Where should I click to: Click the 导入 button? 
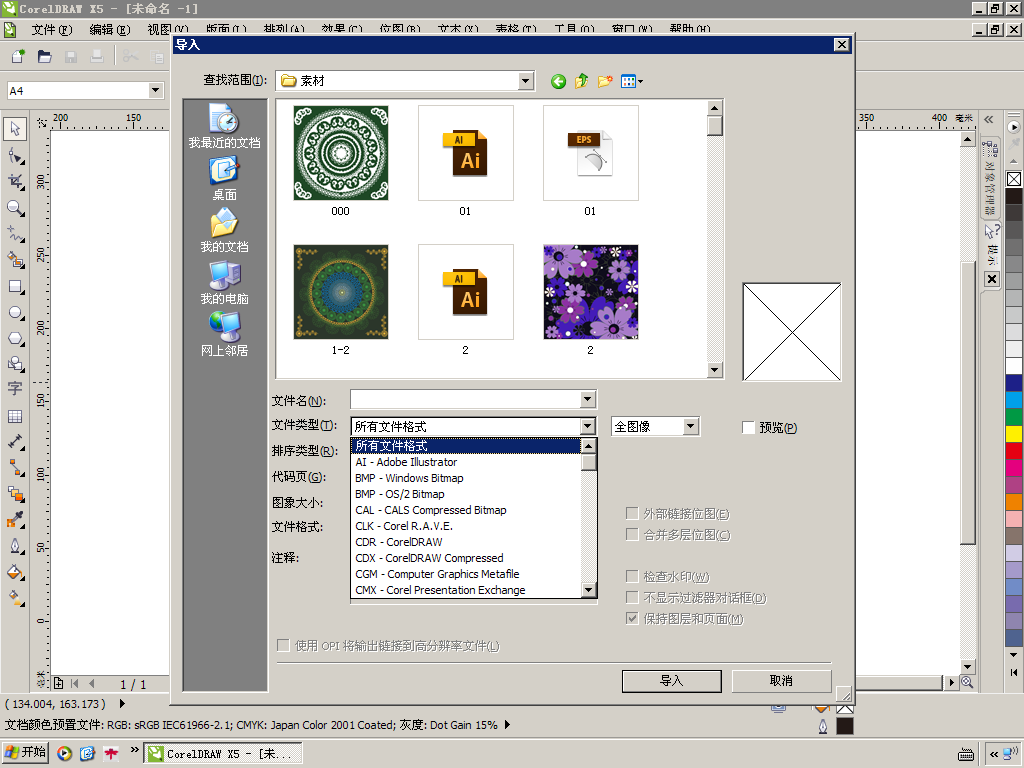[x=671, y=680]
